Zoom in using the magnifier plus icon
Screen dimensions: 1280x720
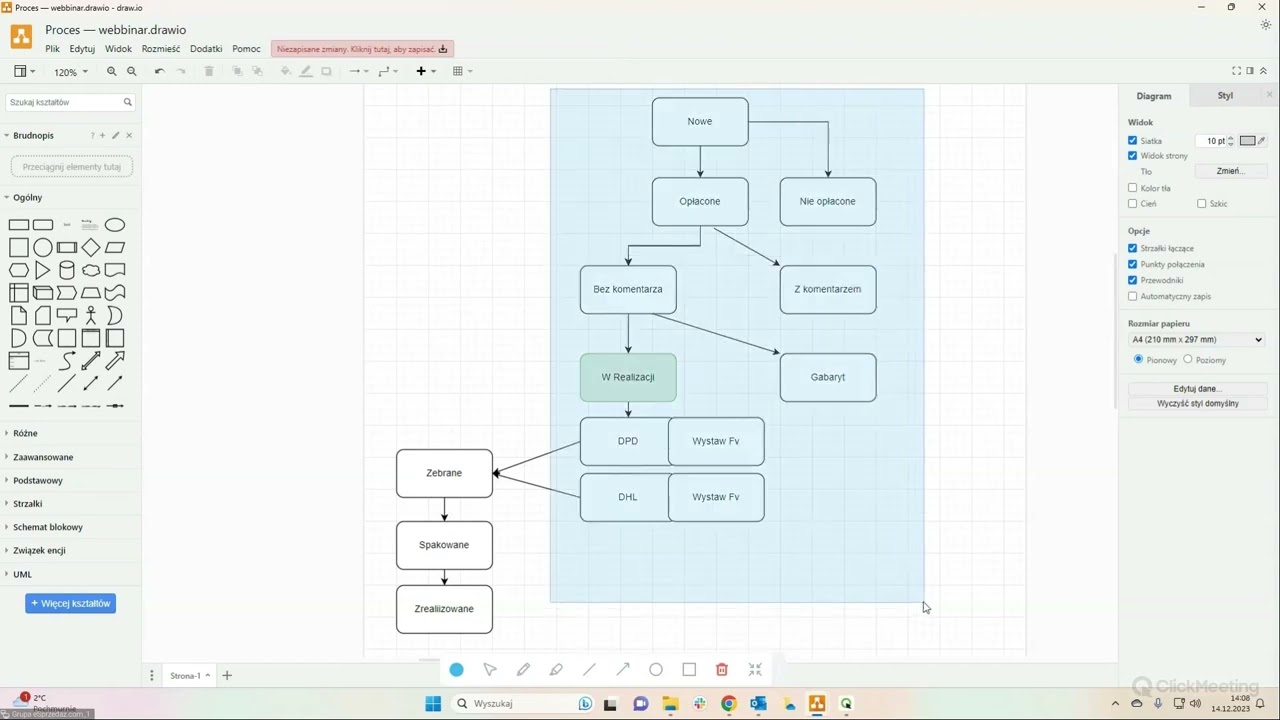[112, 71]
